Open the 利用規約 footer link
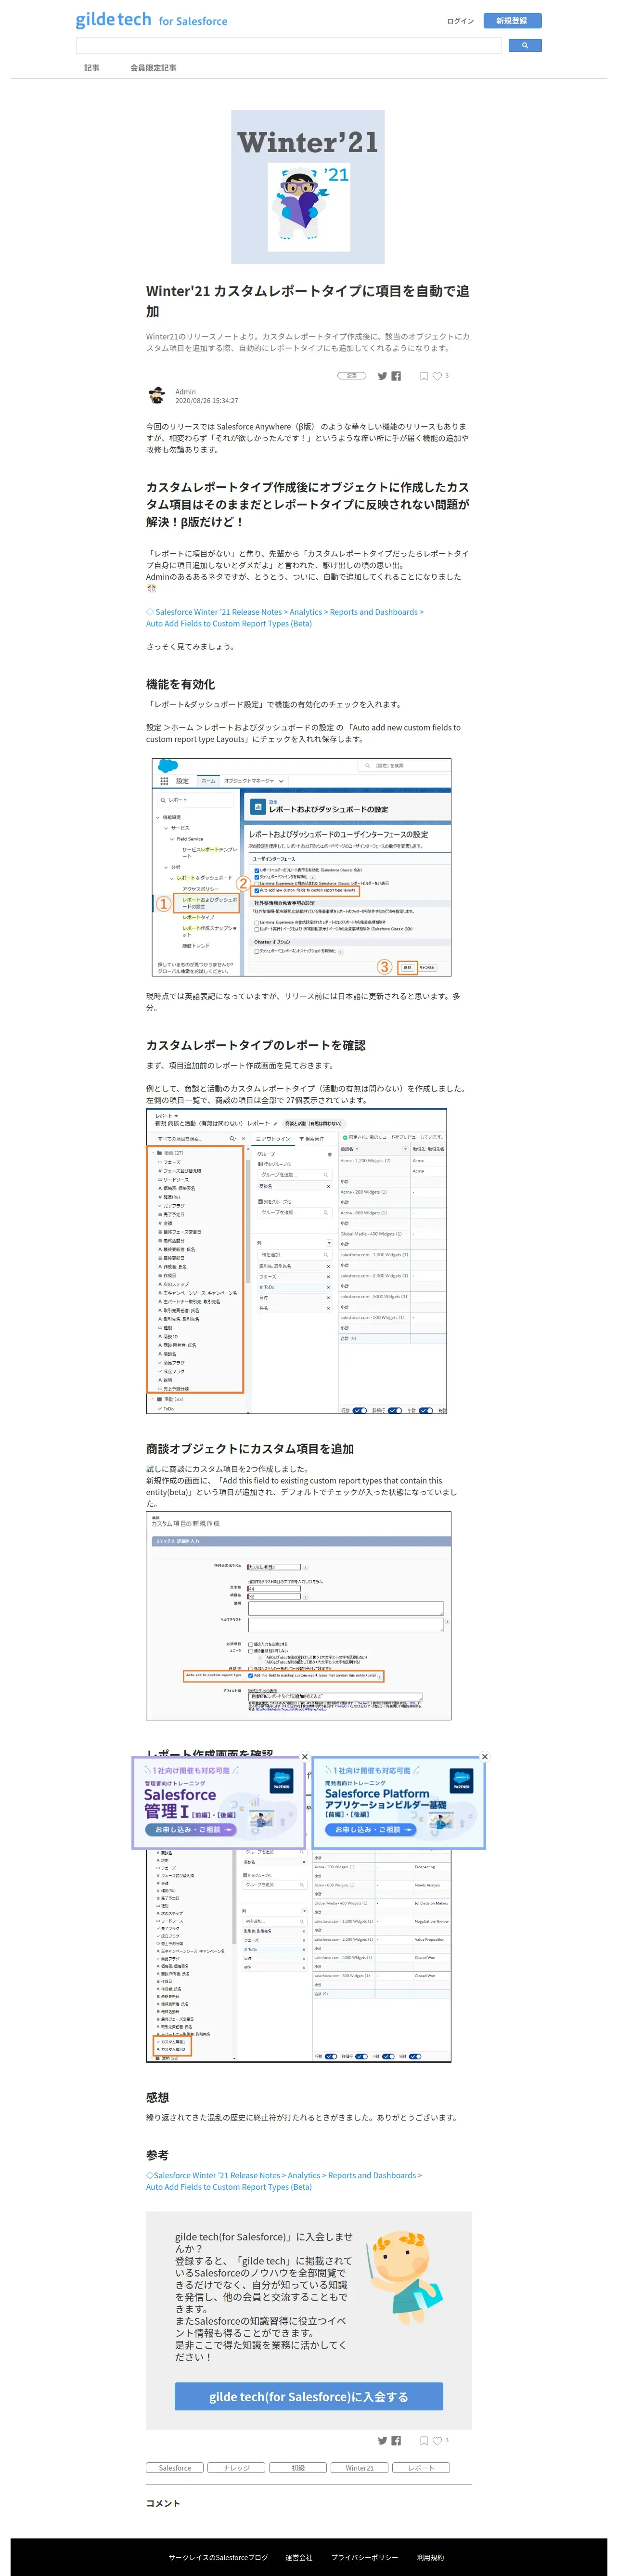This screenshot has width=618, height=2576. (x=430, y=2557)
